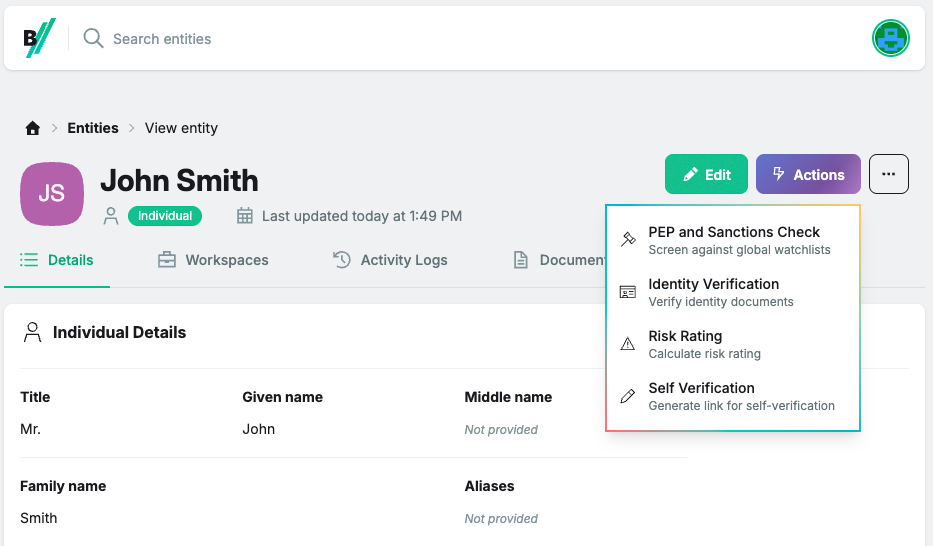The image size is (933, 546).
Task: Click calendar icon beside Last updated
Action: pyautogui.click(x=245, y=216)
